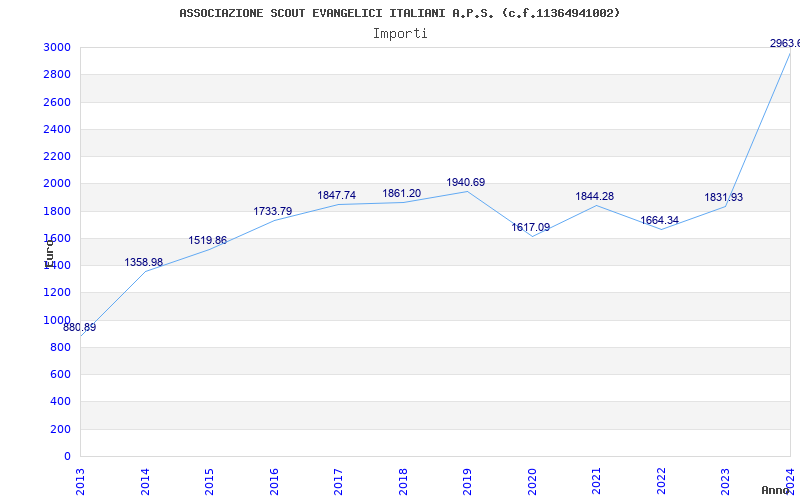Click the 2000 y-axis tick label
The height and width of the screenshot is (500, 800).
click(57, 184)
